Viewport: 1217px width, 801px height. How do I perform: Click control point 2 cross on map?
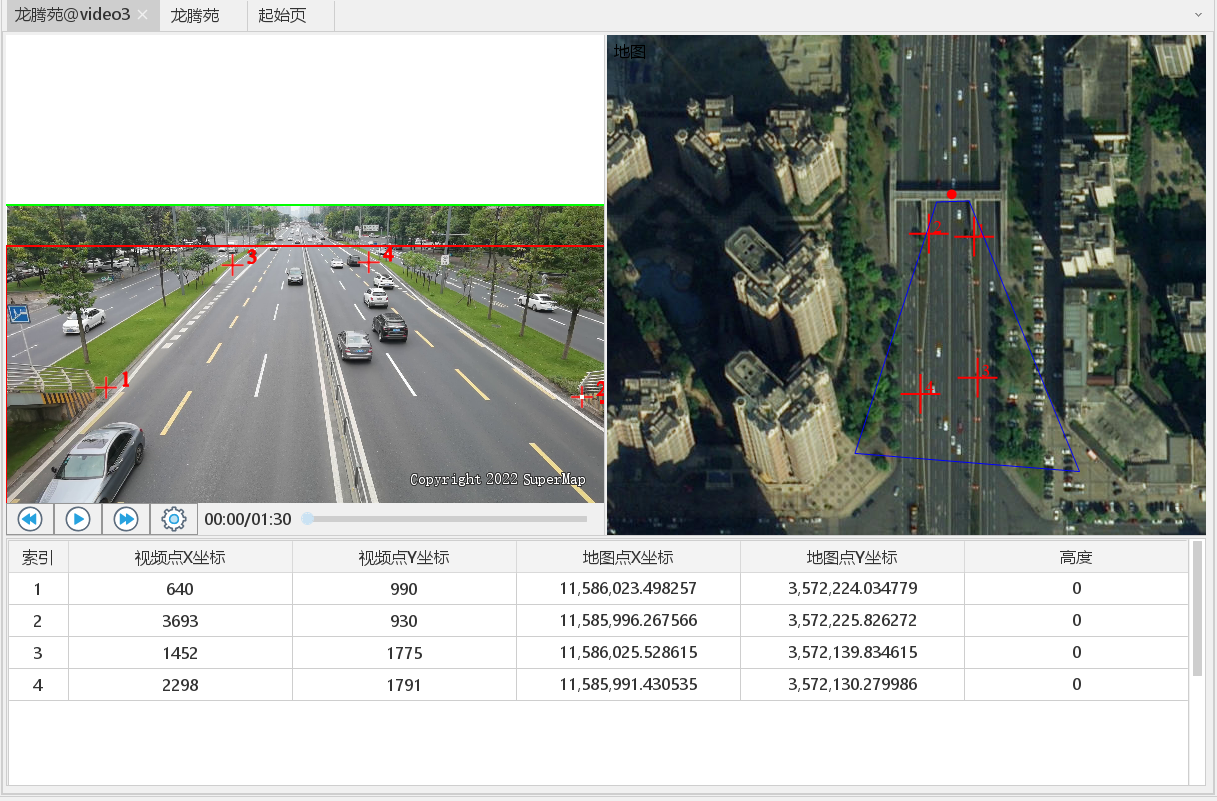pos(928,234)
